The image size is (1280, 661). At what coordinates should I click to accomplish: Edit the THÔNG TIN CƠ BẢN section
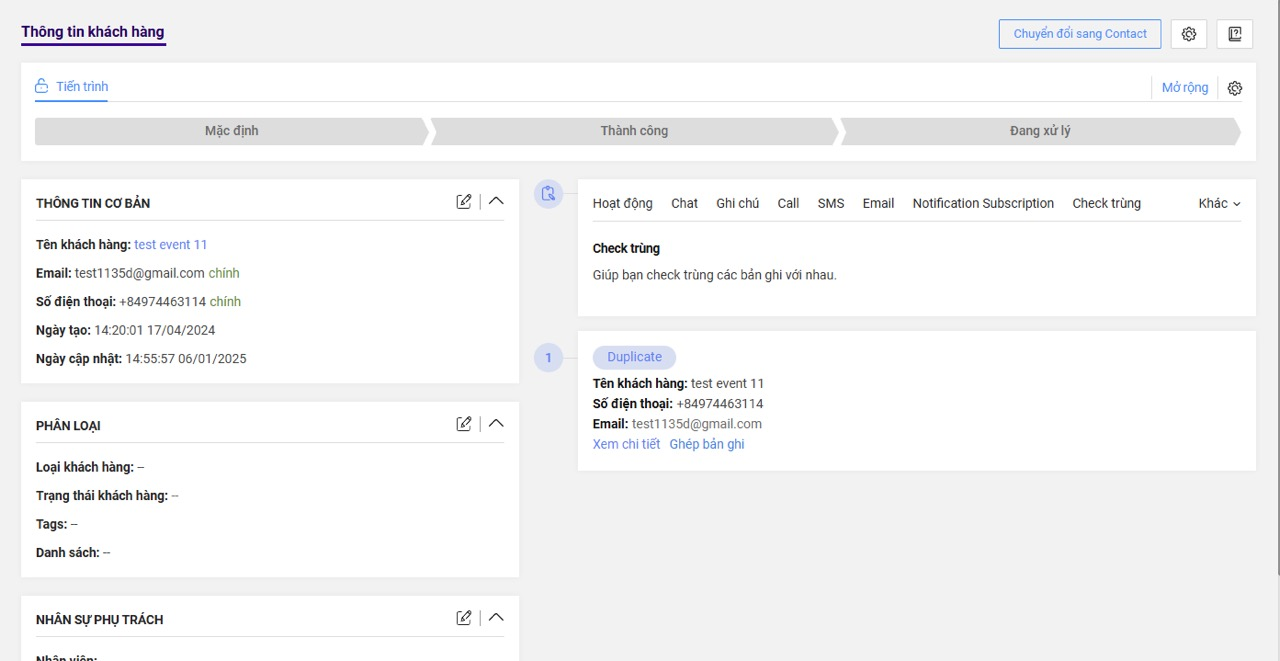464,201
